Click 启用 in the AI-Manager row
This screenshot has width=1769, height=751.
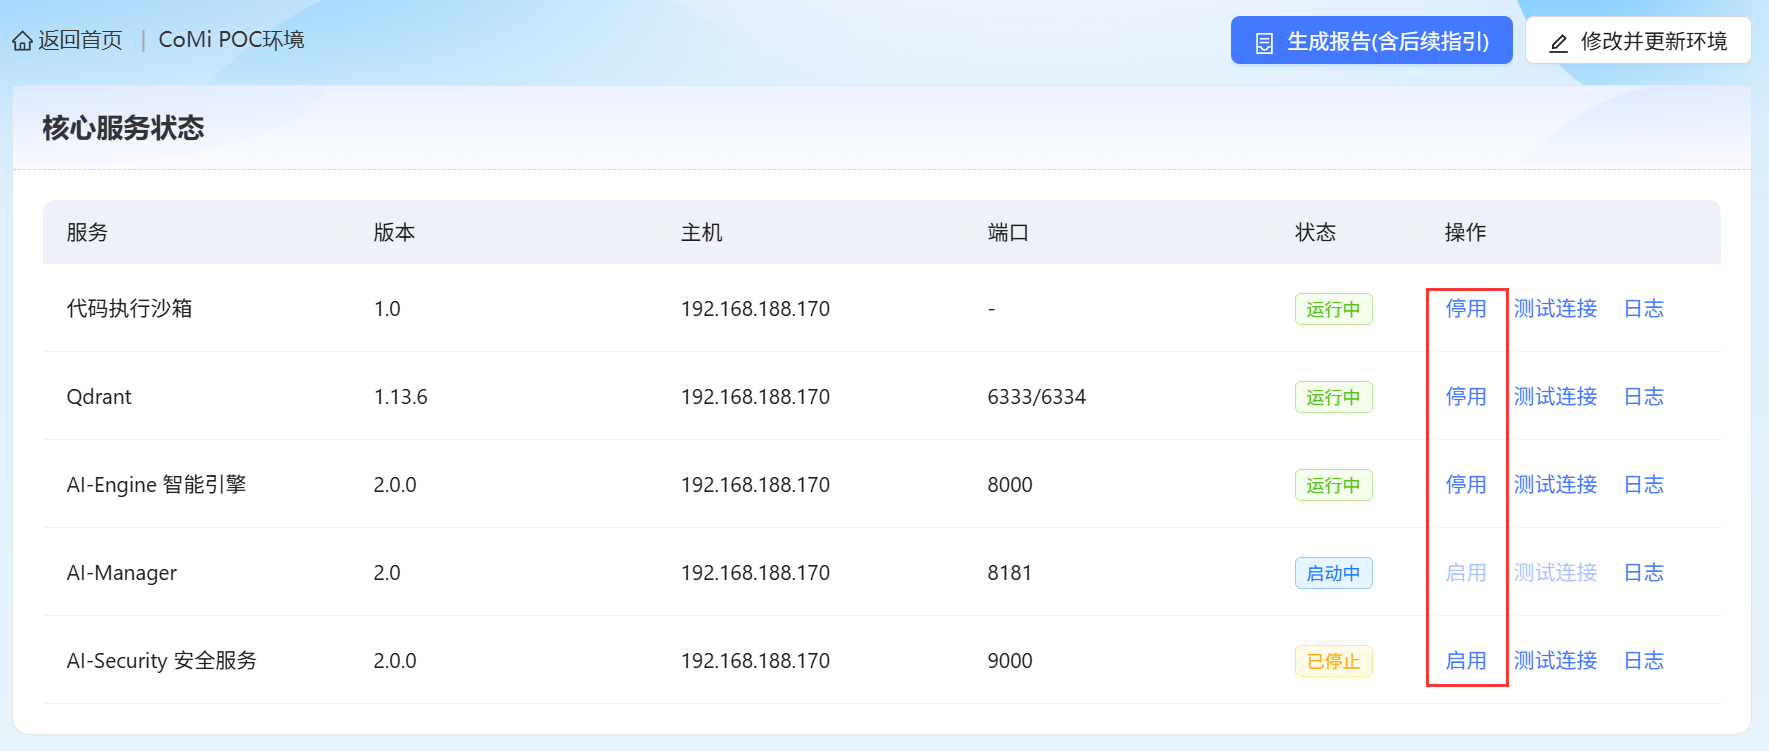(1466, 572)
